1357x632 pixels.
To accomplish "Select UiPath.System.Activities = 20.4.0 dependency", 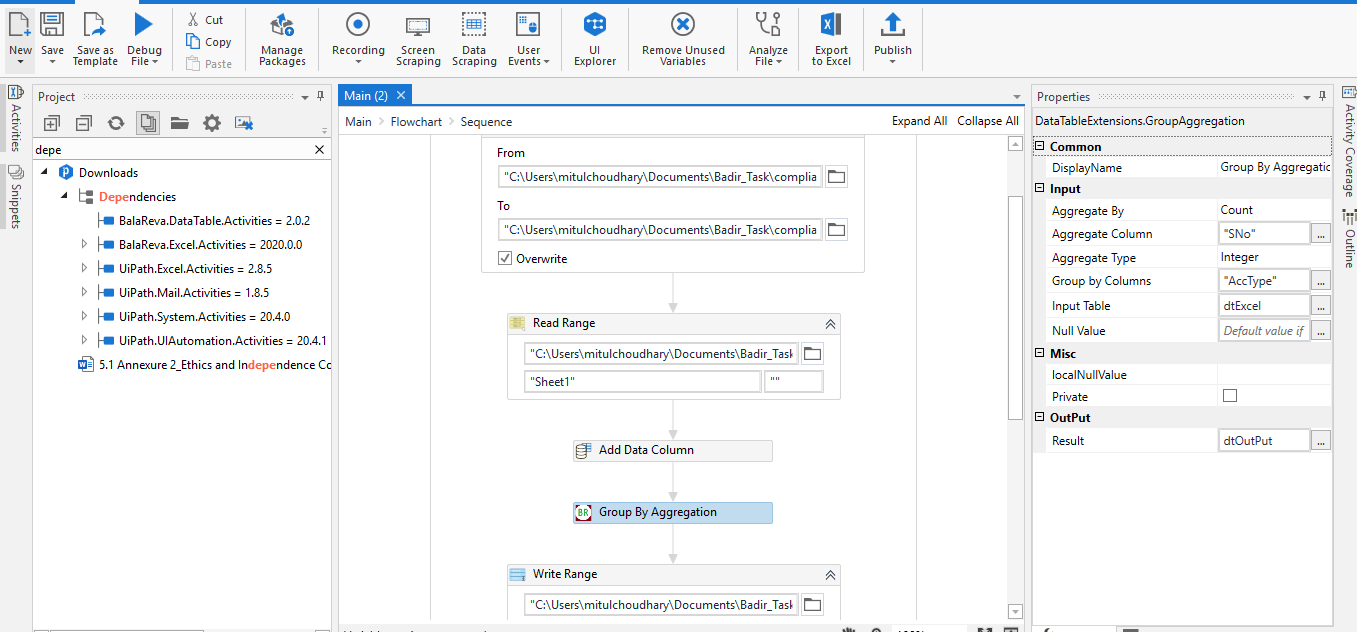I will [x=204, y=316].
